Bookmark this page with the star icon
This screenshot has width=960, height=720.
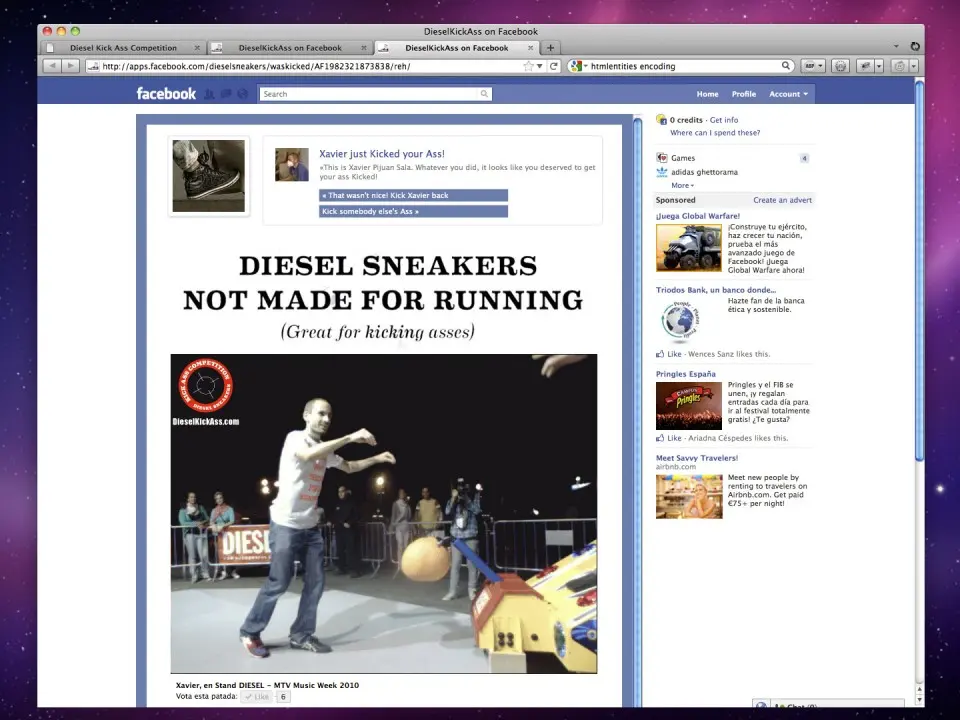528,66
